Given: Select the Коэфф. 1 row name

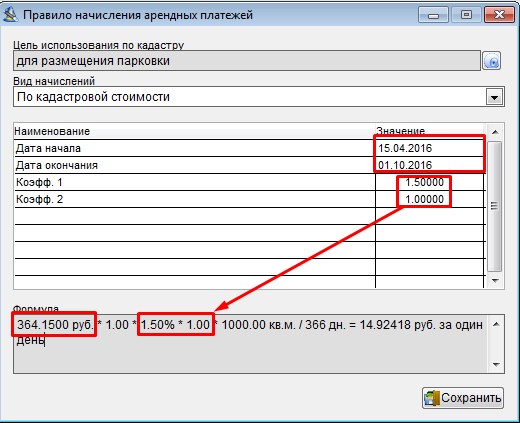Looking at the screenshot, I should click(39, 182).
